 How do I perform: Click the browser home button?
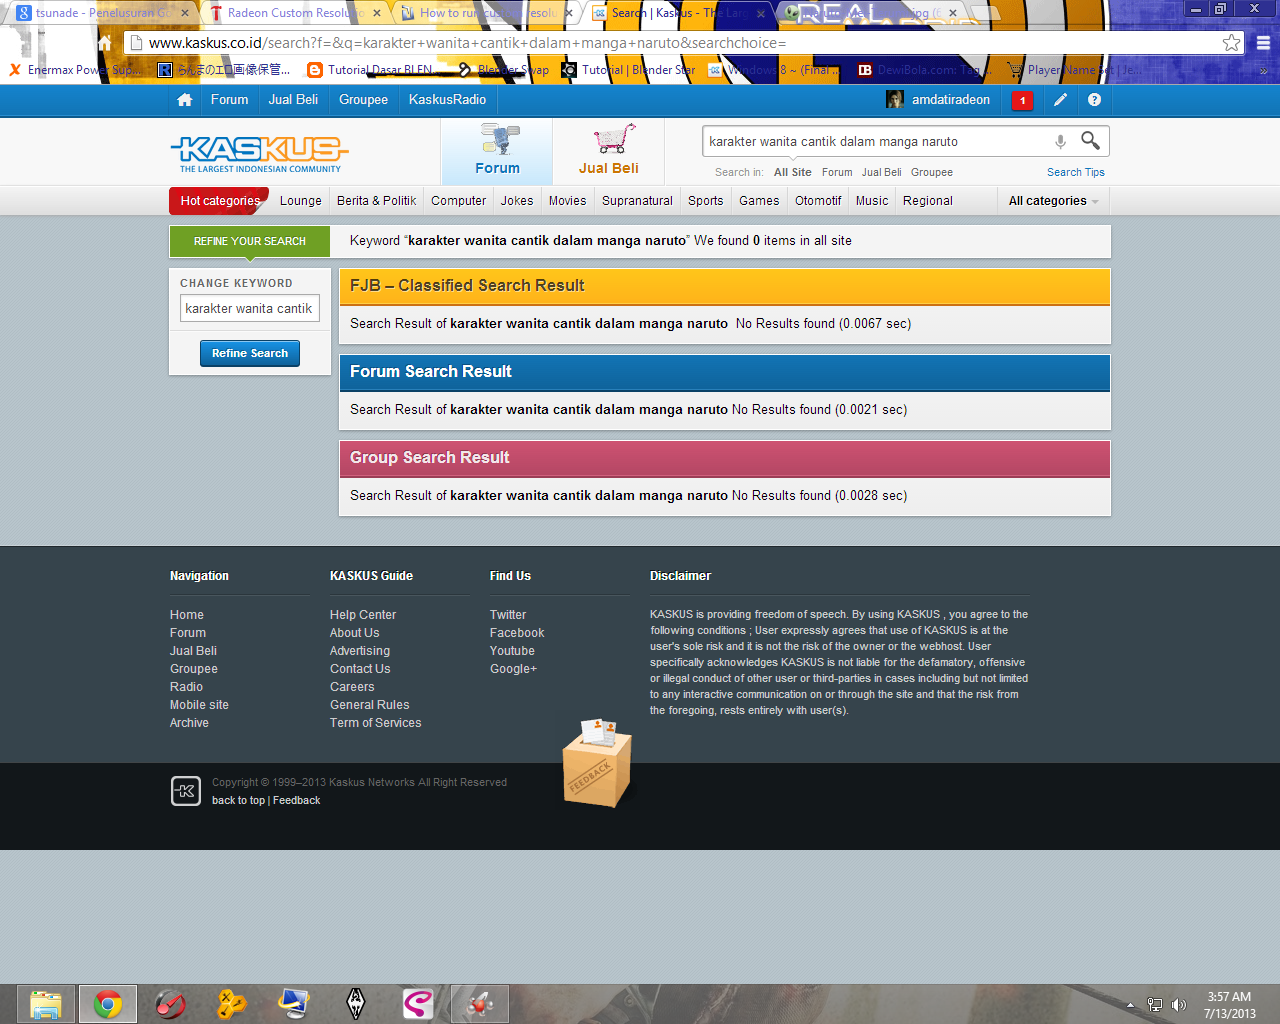(105, 43)
